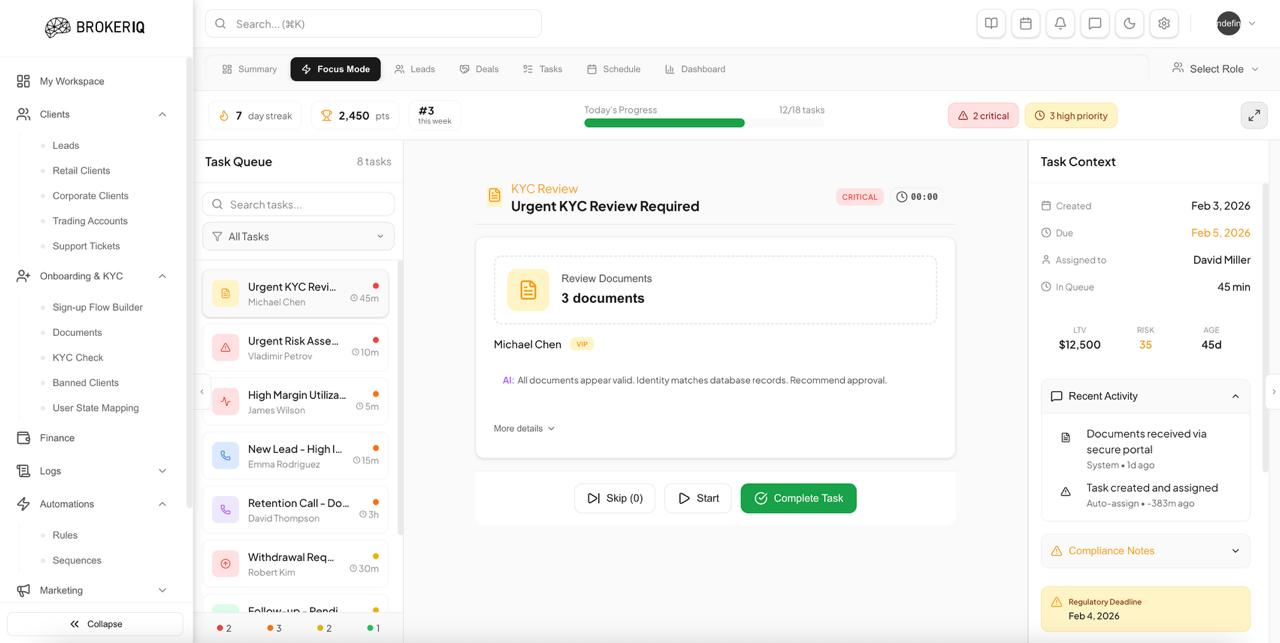Open the Select Role dropdown
The image size is (1280, 643).
(1215, 69)
